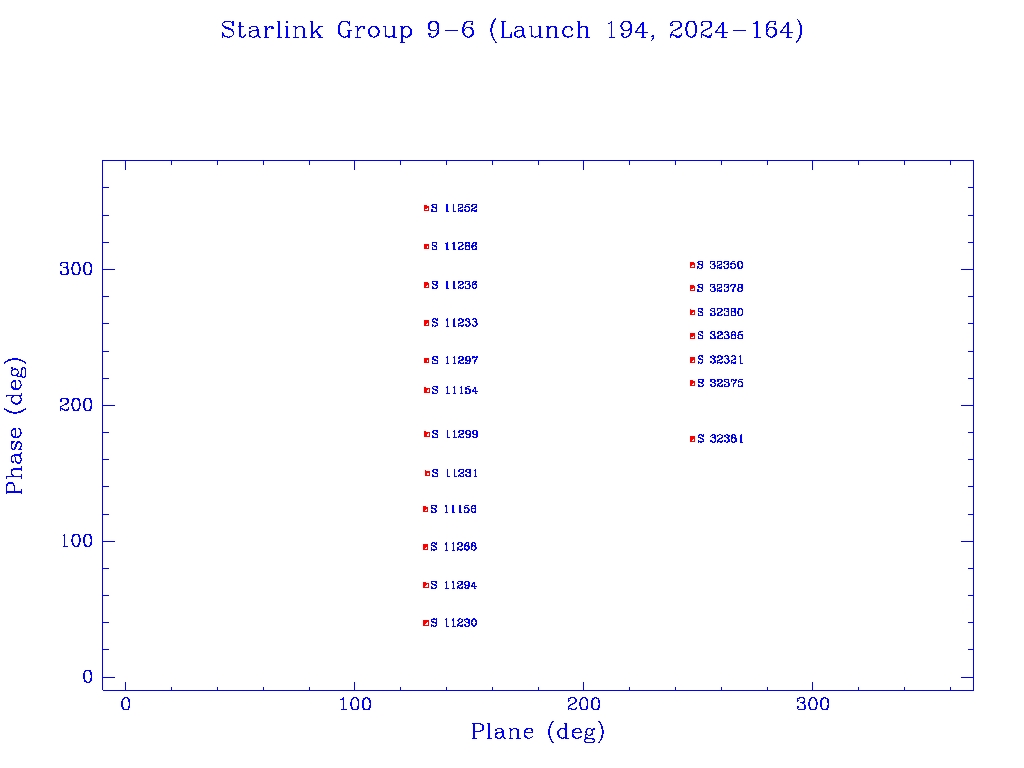Screen dimensions: 1024x768
Task: Click the S 11294 red square marker
Action: point(426,585)
